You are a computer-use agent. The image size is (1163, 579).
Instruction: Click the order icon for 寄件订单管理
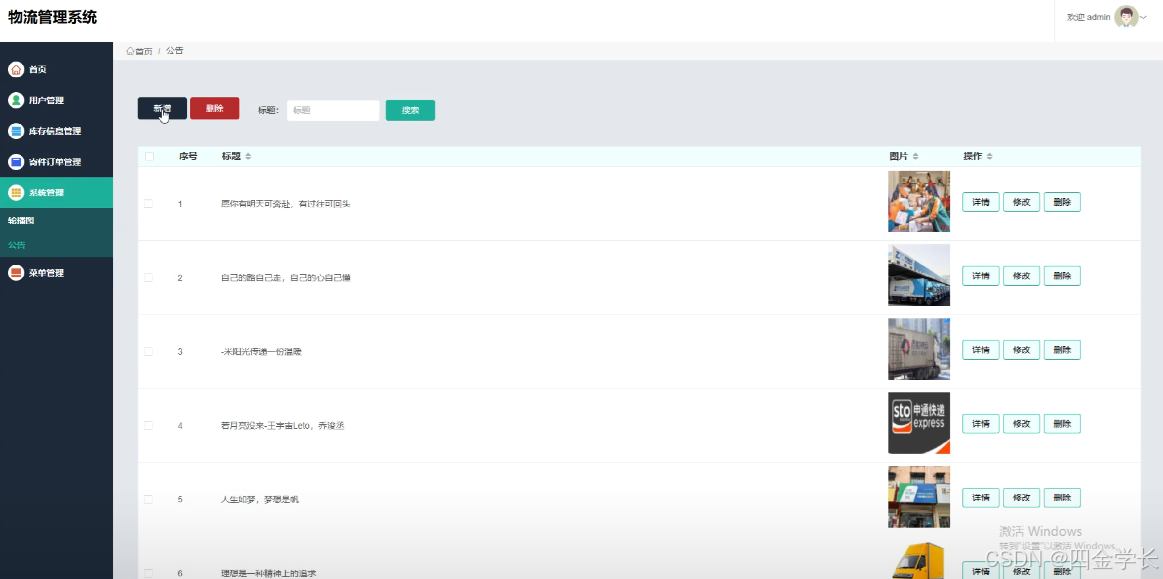click(x=16, y=162)
